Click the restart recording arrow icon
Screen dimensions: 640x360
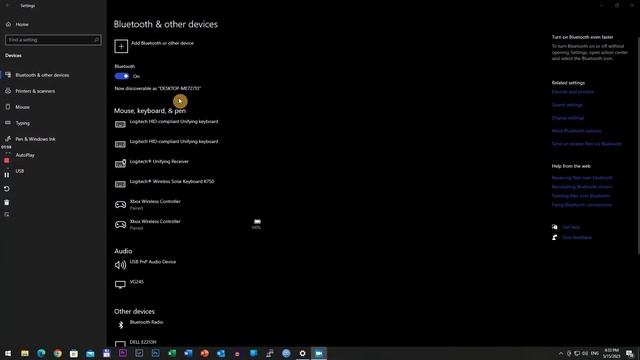coord(7,189)
